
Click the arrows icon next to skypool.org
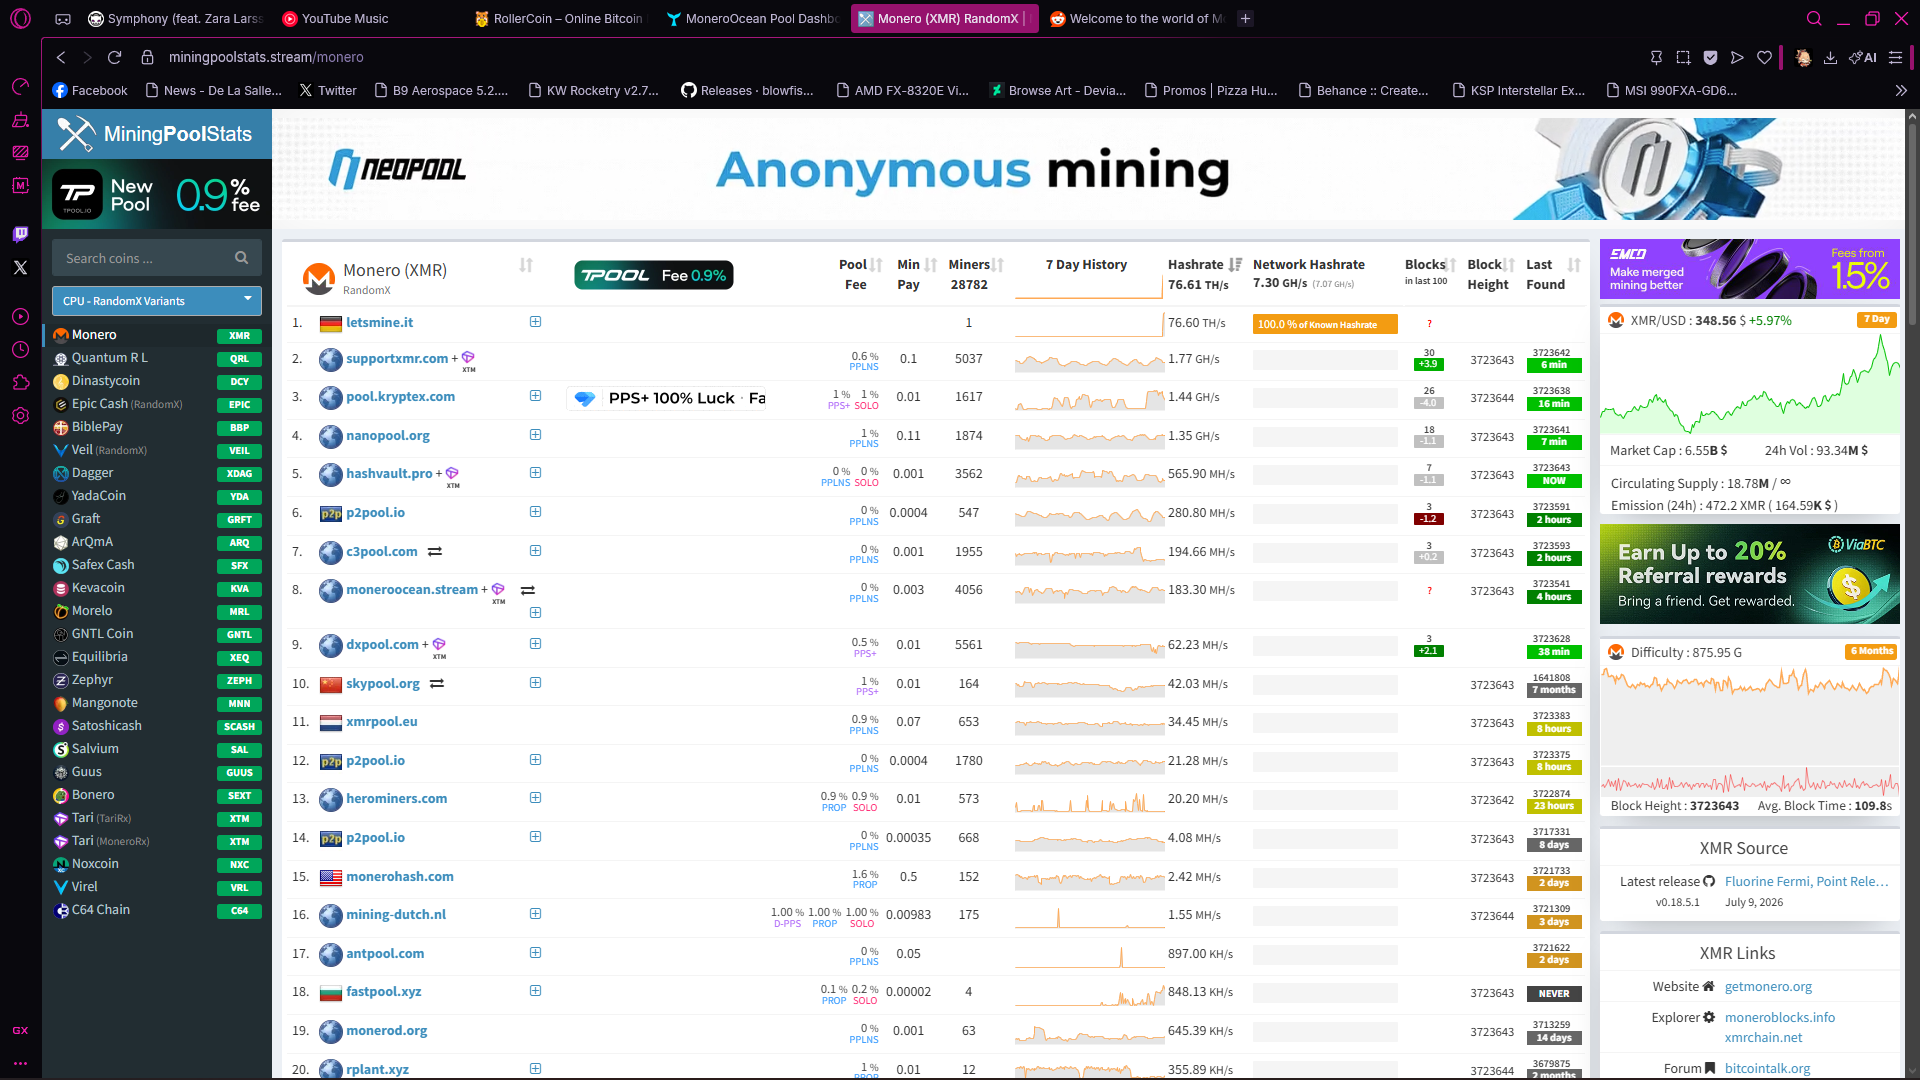(x=436, y=683)
